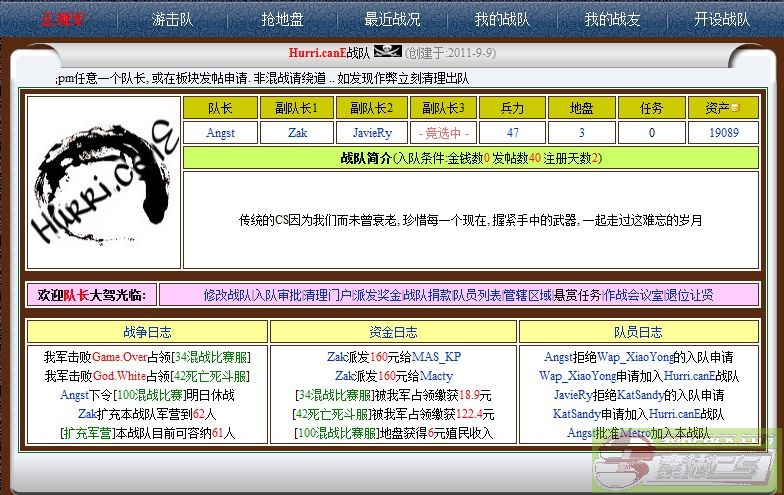Click Game.Over in the war log
The image size is (784, 495).
pos(120,357)
